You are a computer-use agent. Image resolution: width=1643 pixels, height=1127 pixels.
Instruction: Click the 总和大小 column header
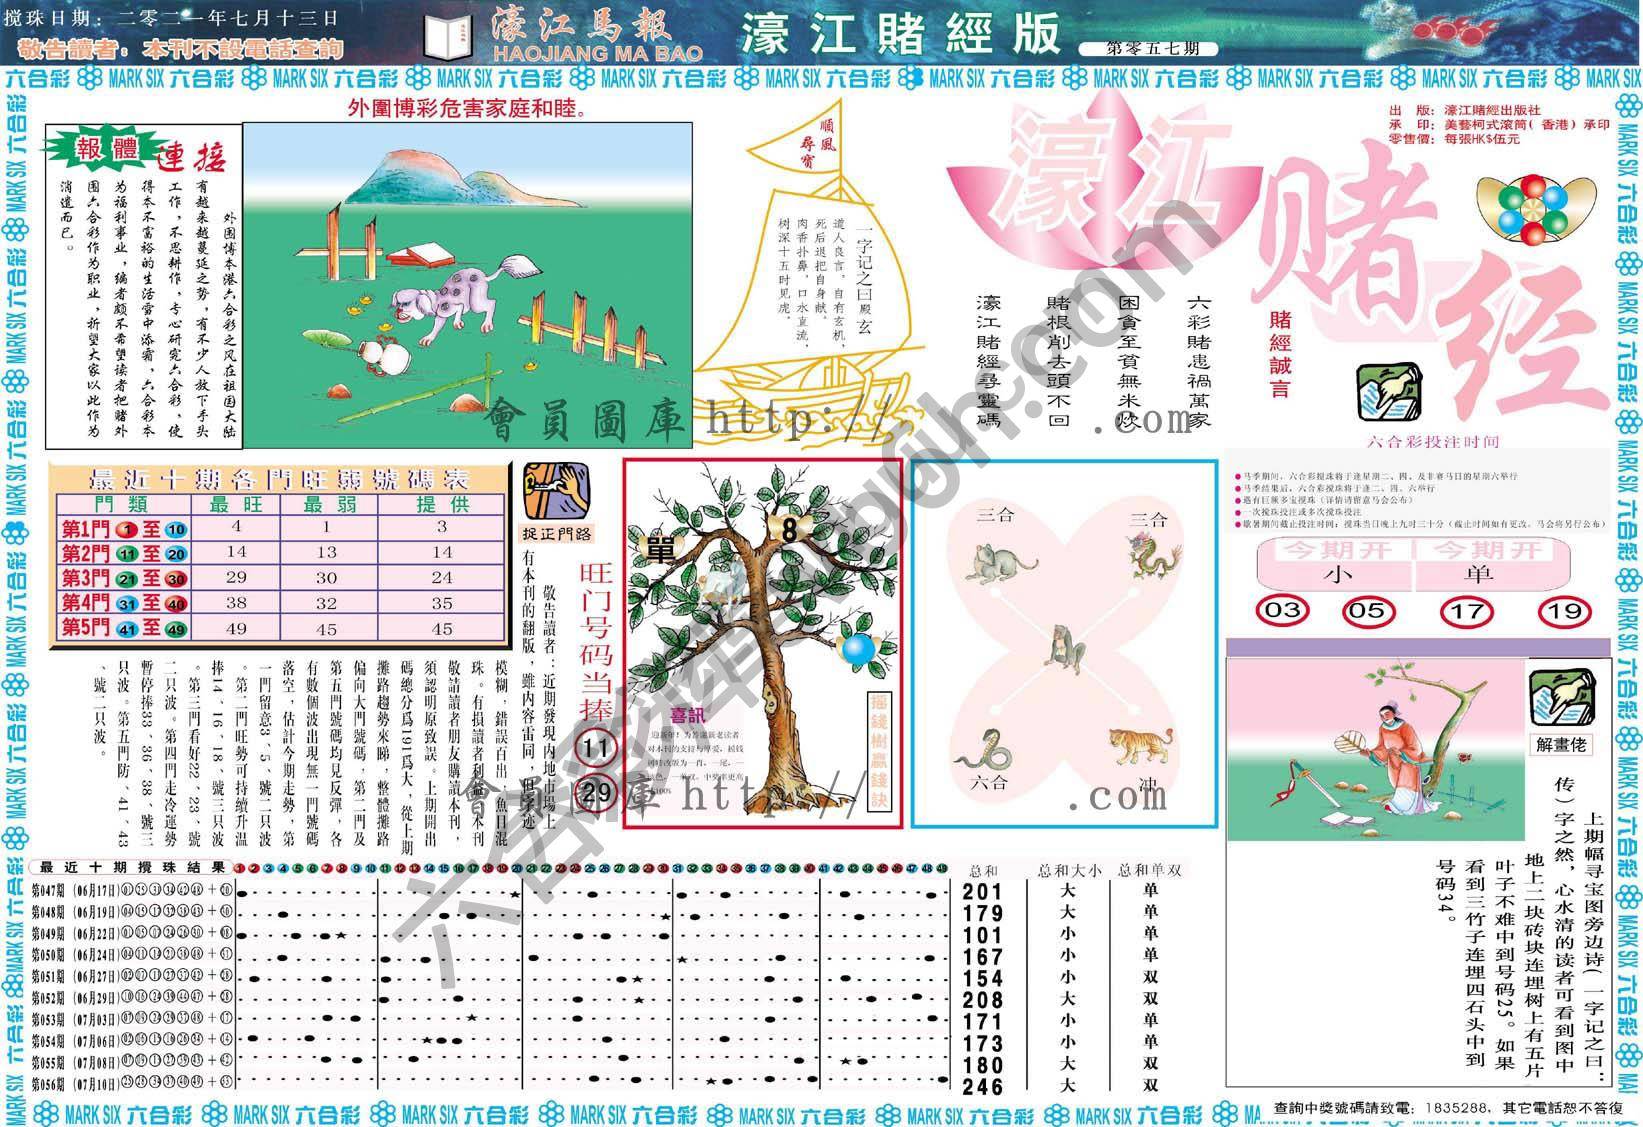coord(1069,870)
